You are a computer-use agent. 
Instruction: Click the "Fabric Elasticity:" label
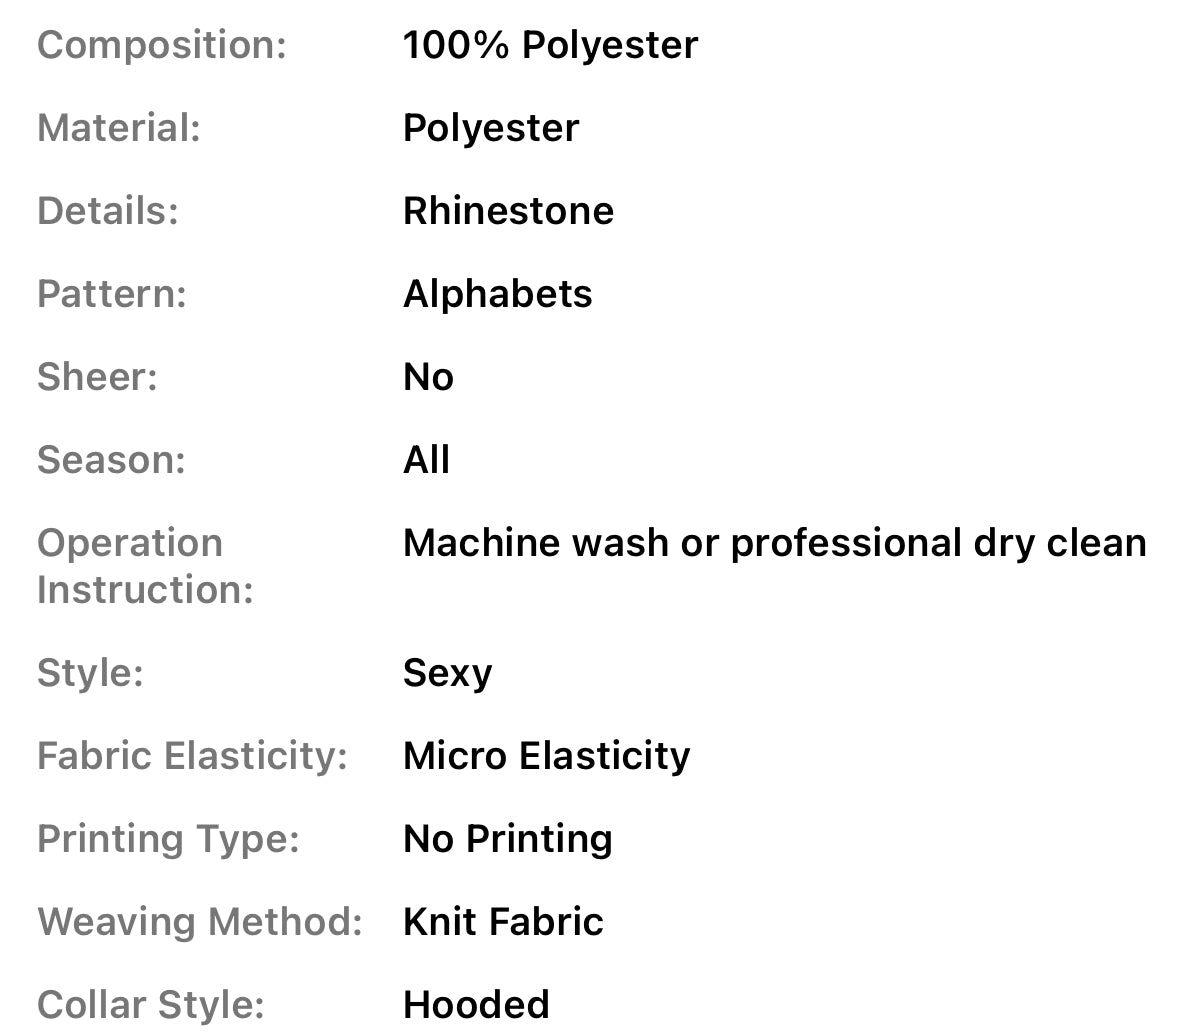pyautogui.click(x=192, y=756)
